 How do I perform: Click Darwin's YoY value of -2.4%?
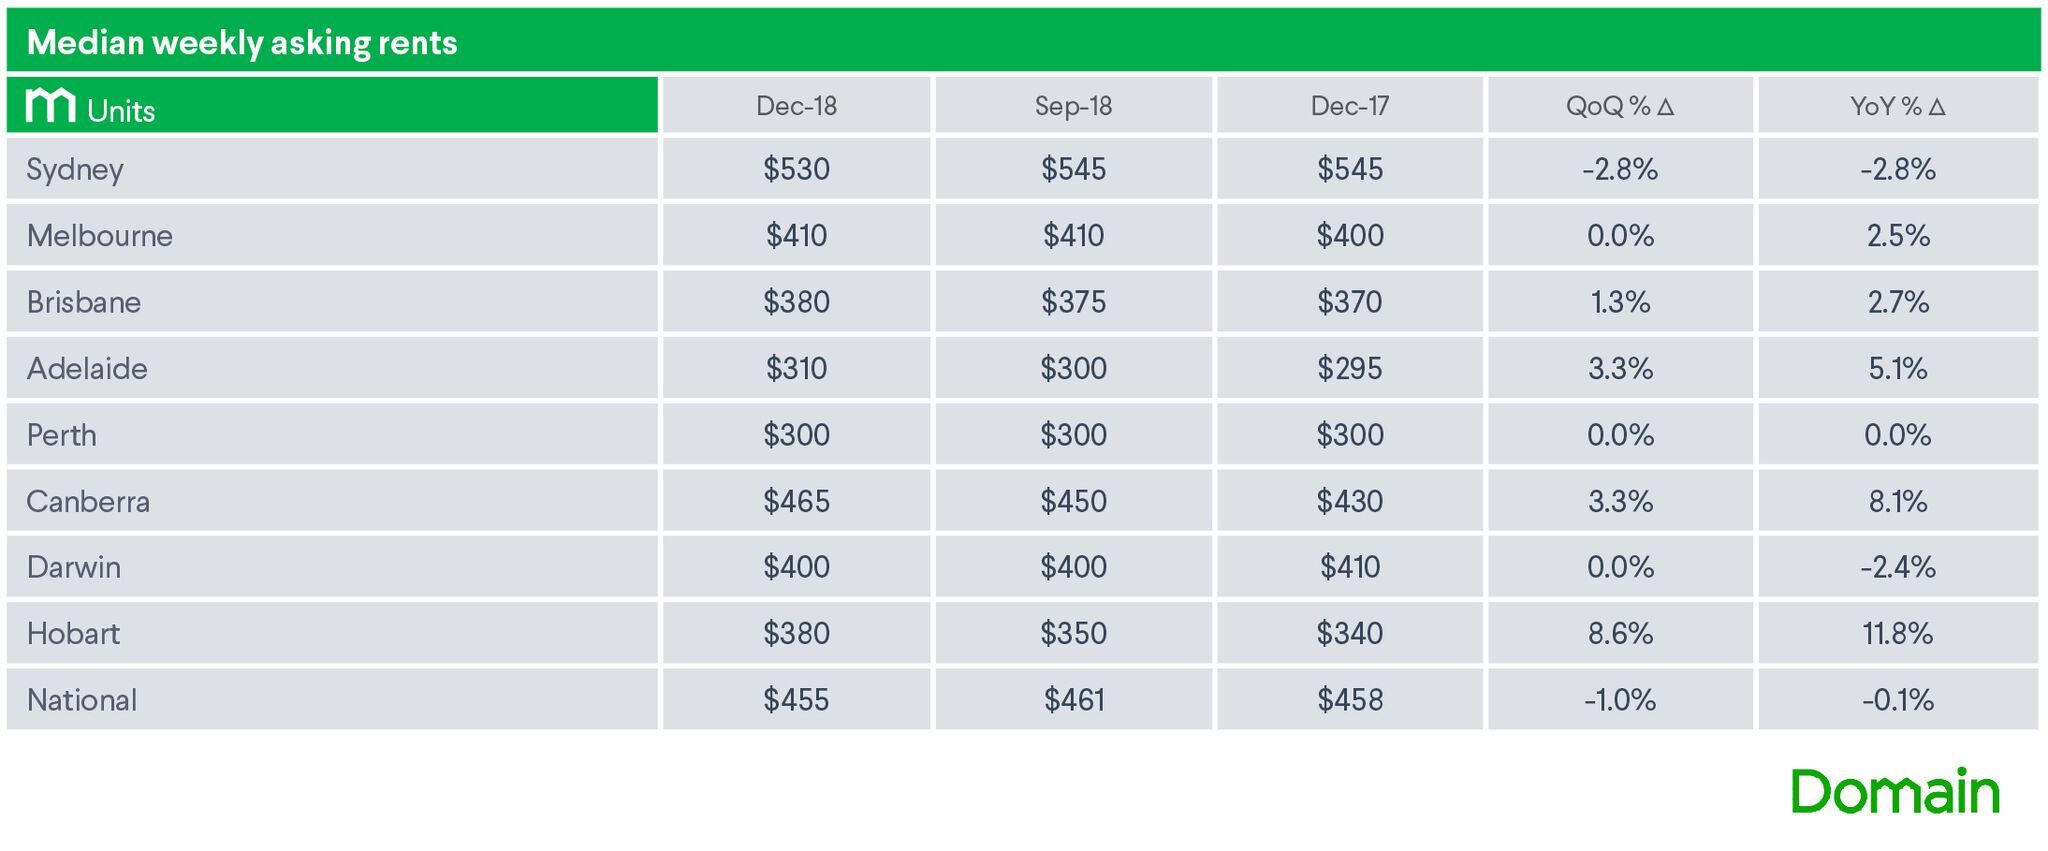click(1897, 568)
